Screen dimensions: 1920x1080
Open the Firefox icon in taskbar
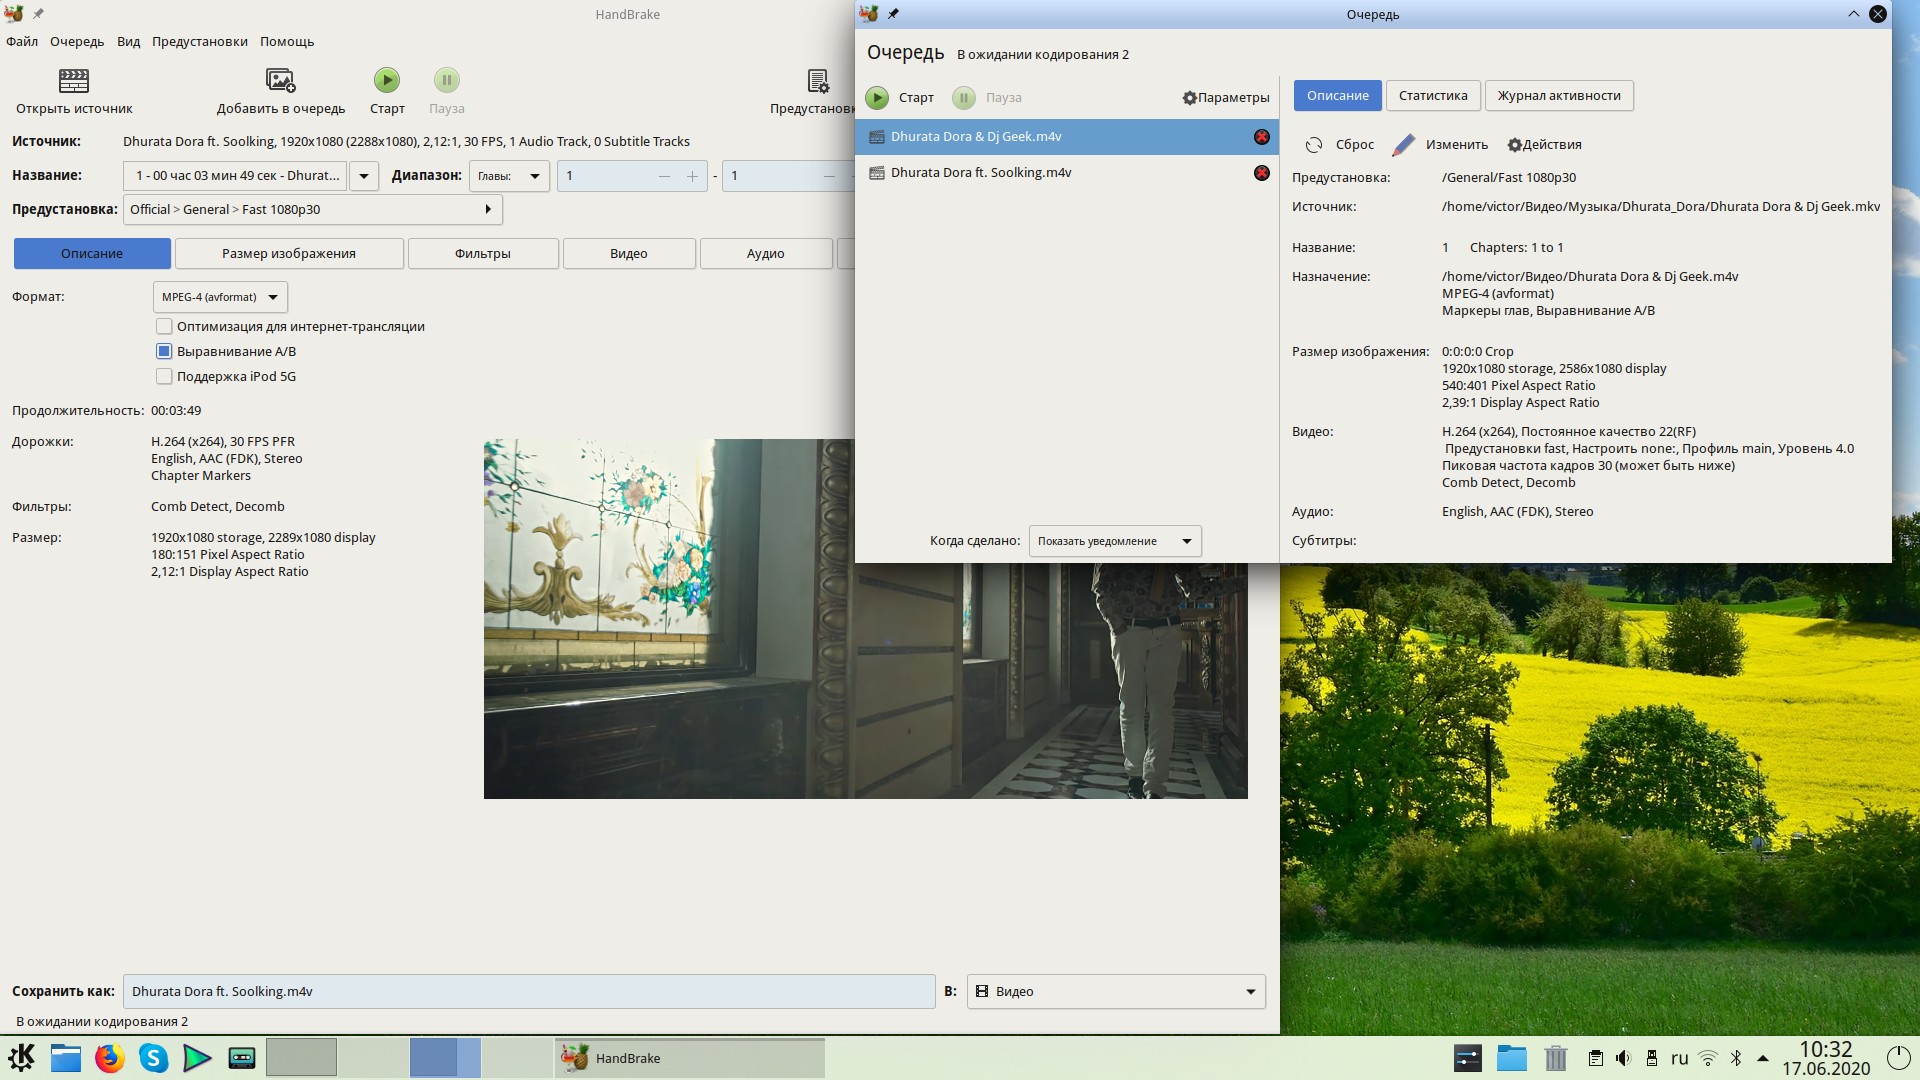(x=109, y=1058)
